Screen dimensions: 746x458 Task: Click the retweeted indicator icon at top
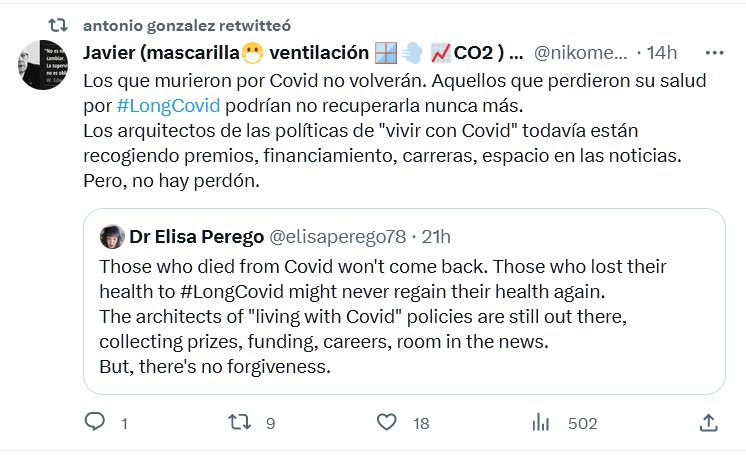(59, 23)
